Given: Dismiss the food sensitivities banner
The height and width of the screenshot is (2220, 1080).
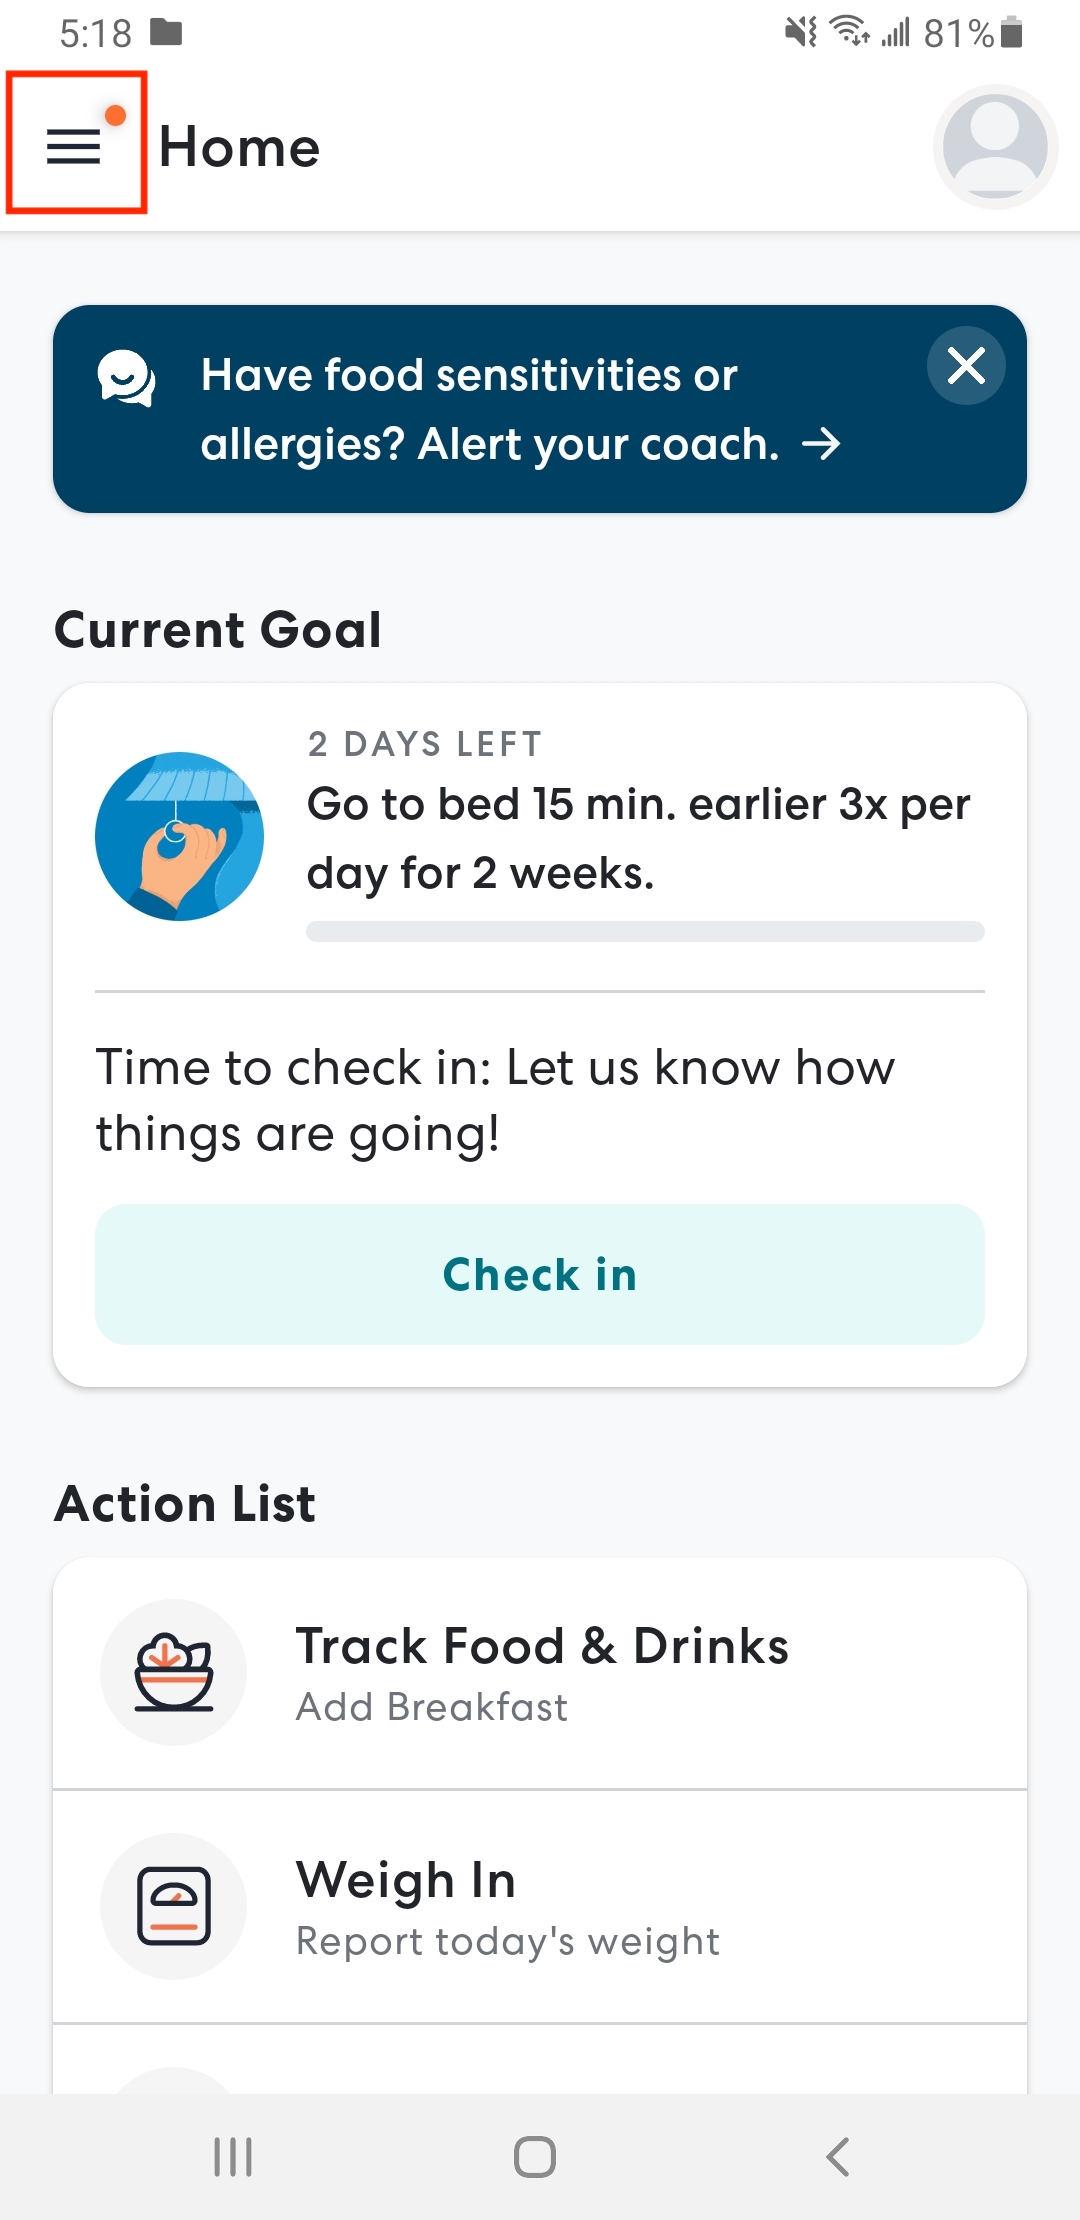Looking at the screenshot, I should [x=966, y=366].
